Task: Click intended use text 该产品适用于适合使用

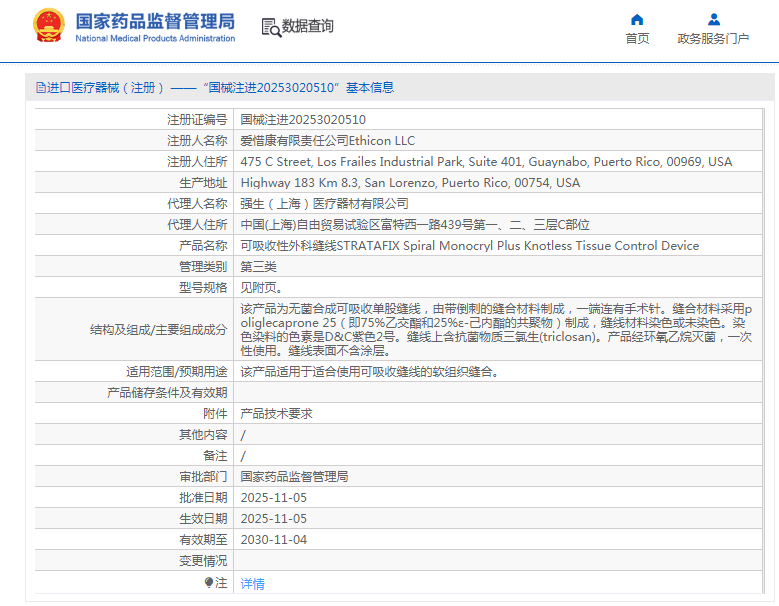Action: click(370, 372)
